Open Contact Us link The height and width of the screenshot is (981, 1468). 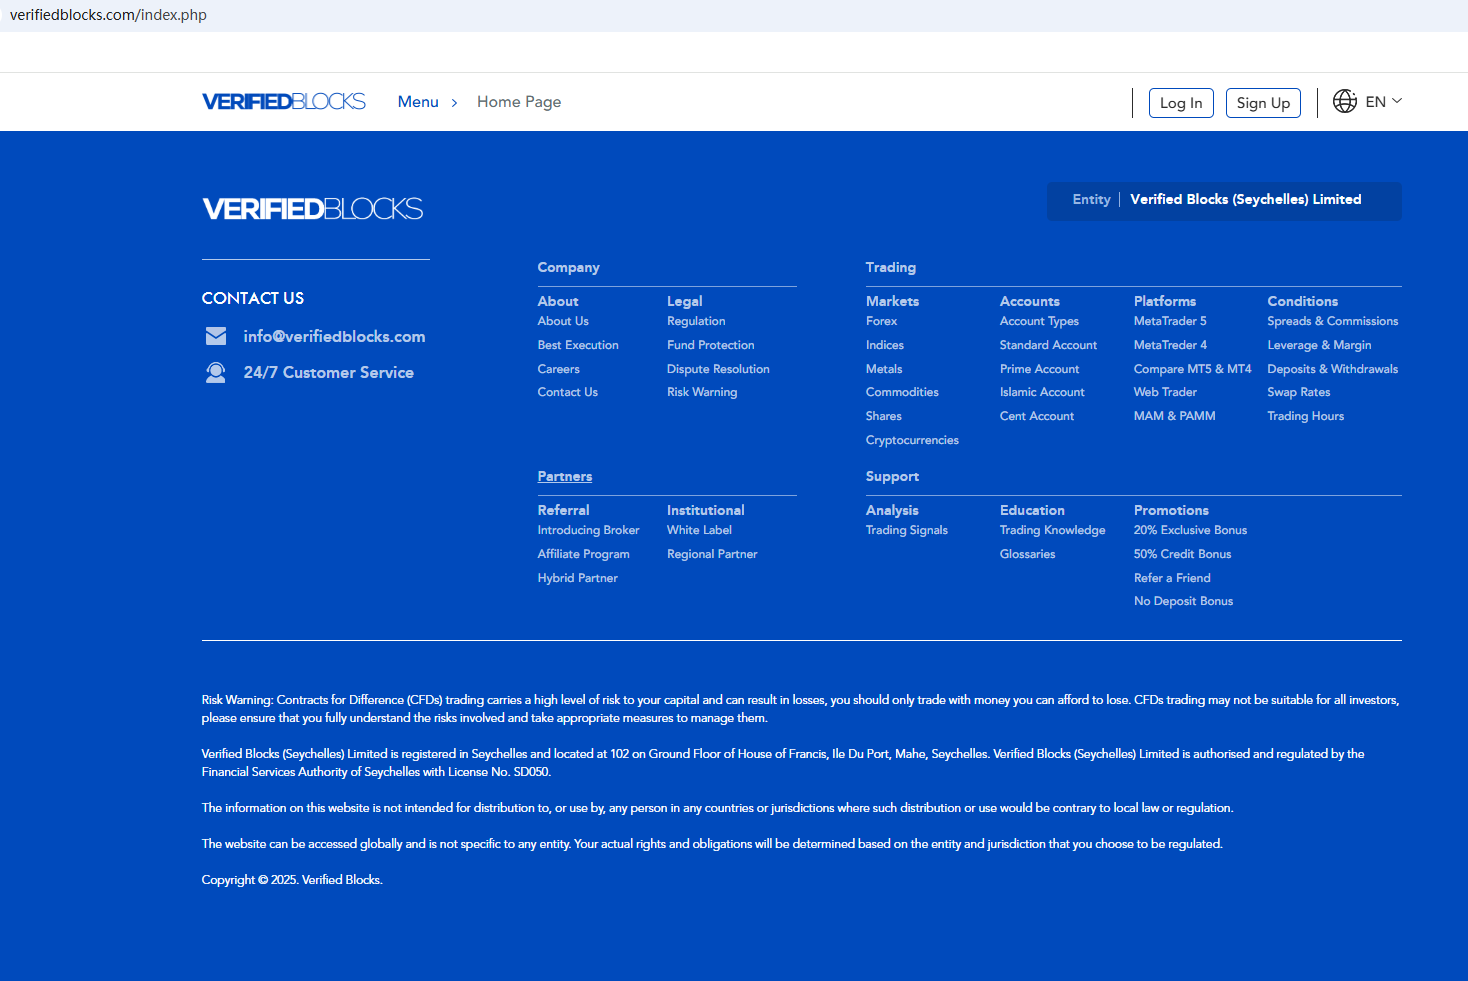click(567, 392)
